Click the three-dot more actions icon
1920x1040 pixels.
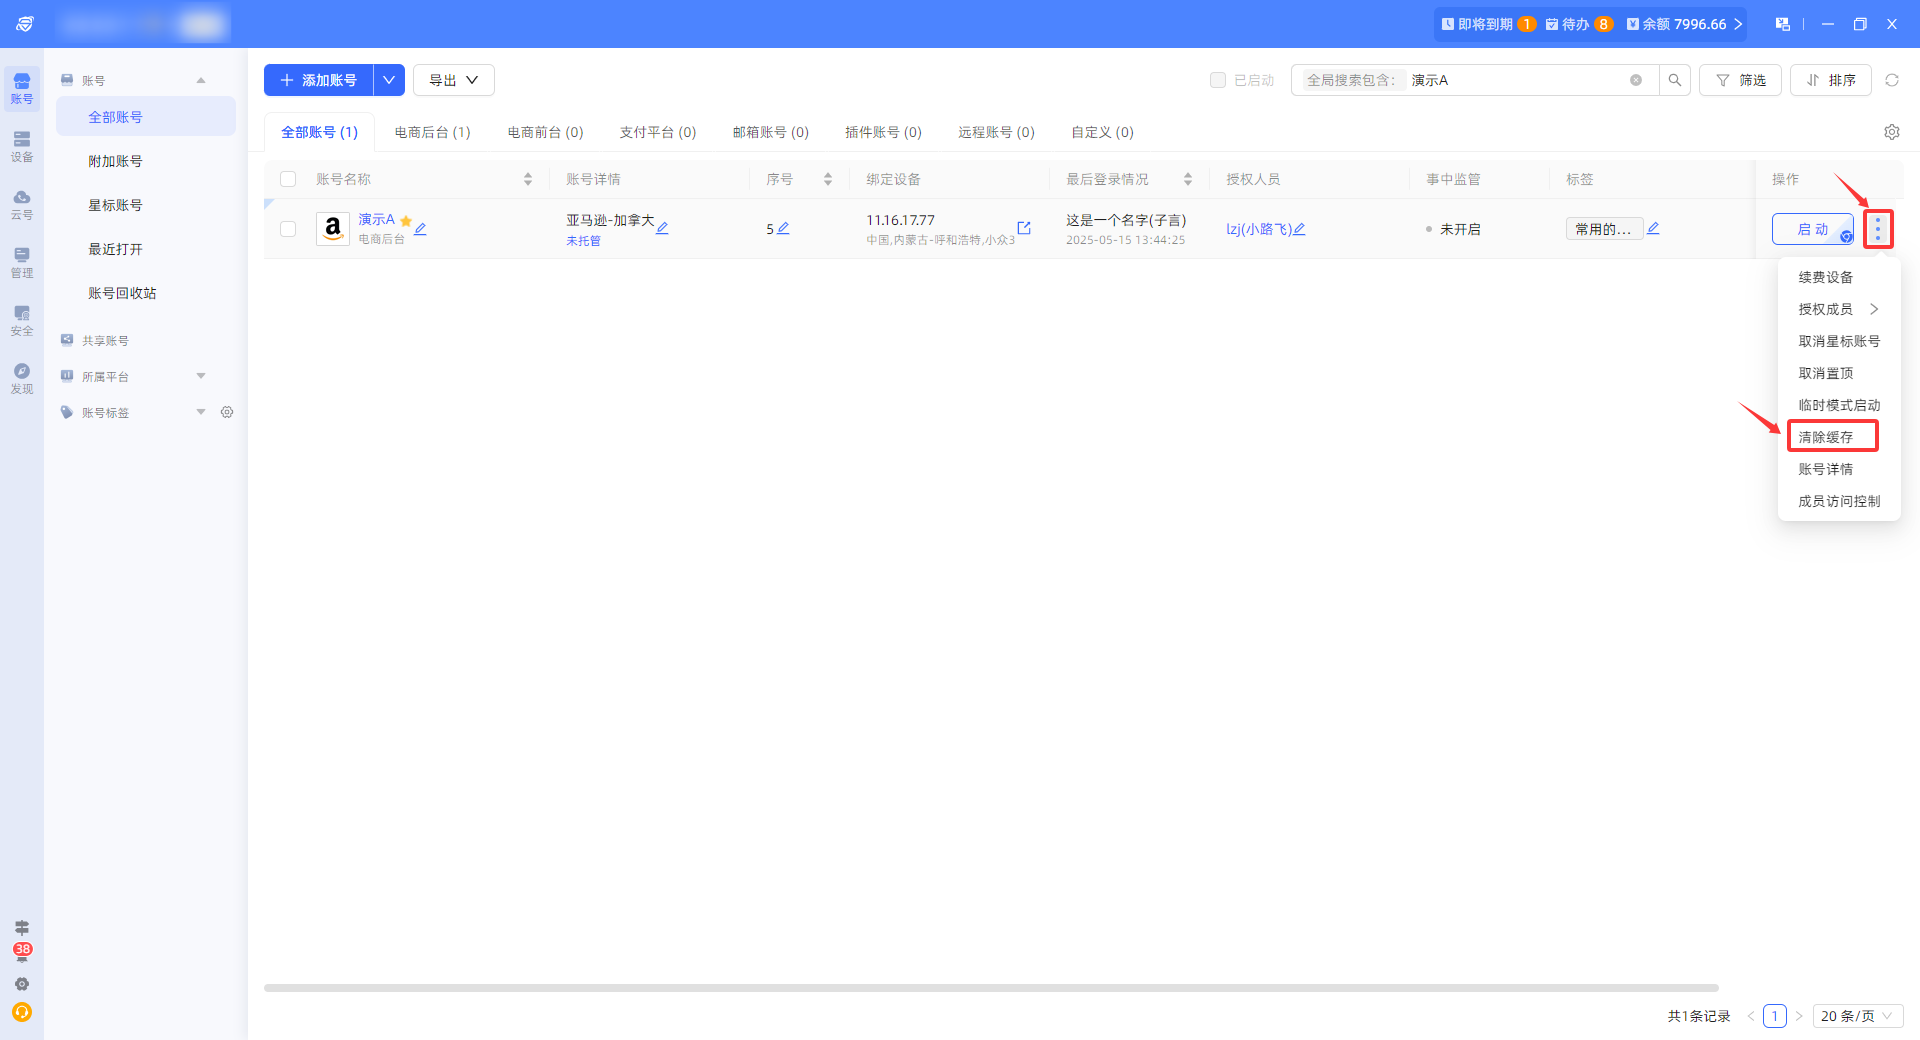(1878, 229)
